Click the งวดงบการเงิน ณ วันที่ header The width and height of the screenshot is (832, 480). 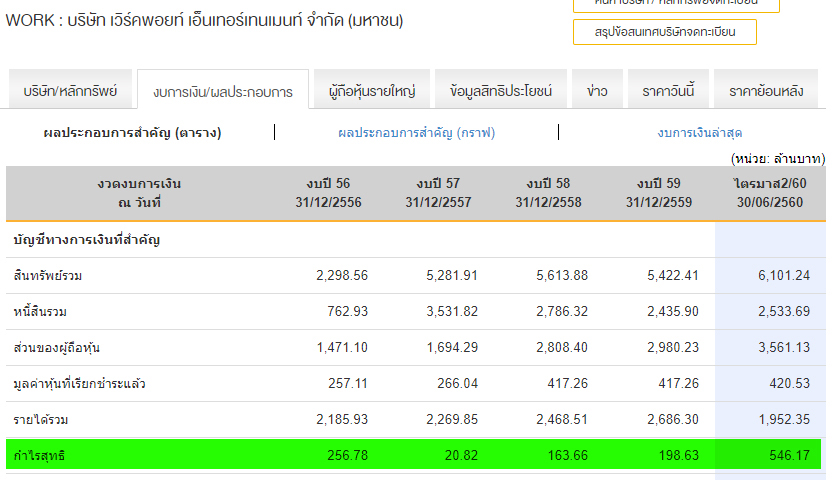pyautogui.click(x=139, y=193)
